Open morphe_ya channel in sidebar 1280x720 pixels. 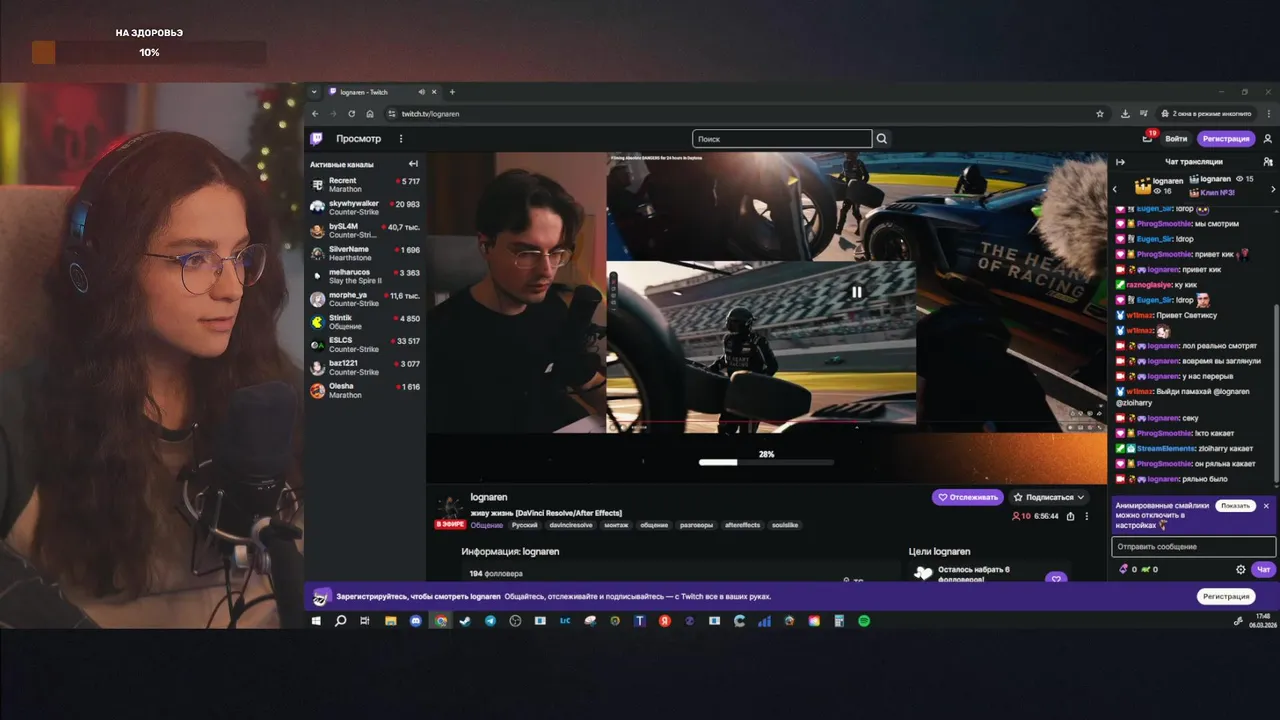[x=365, y=299]
